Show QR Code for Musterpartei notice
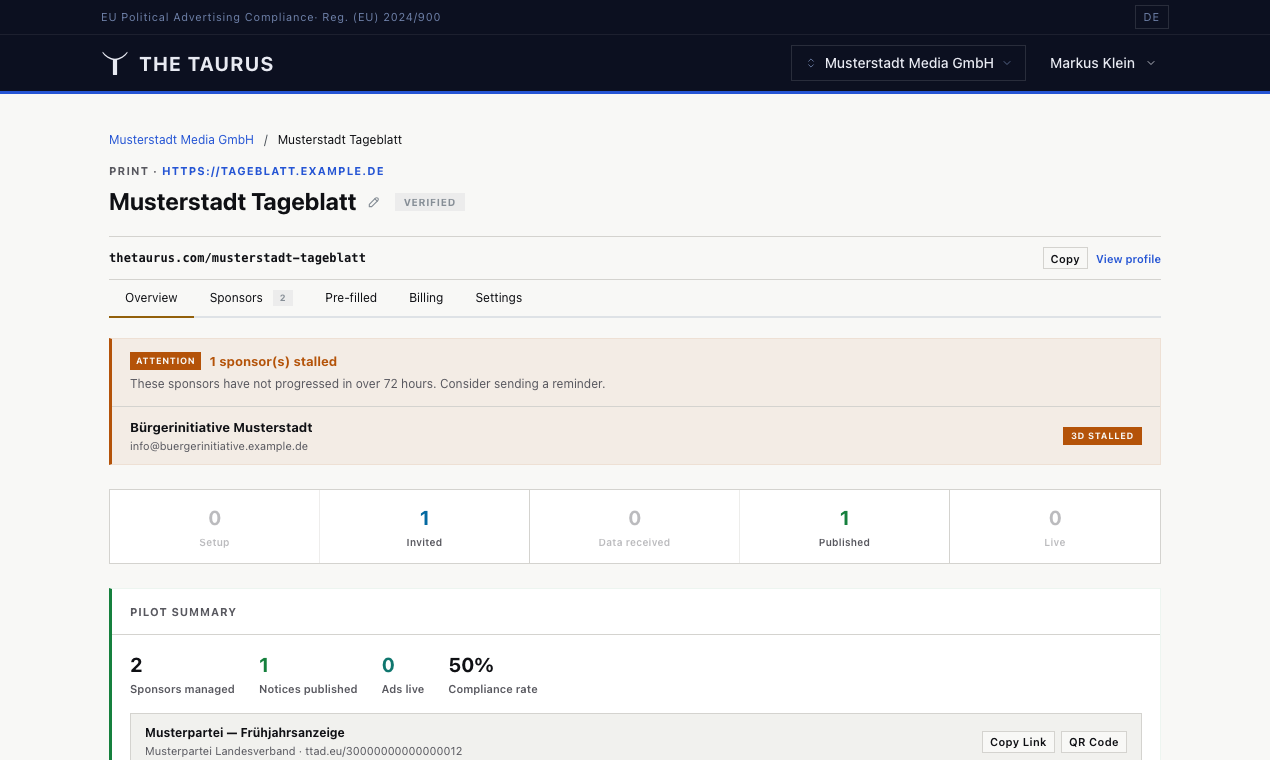Viewport: 1270px width, 760px height. coord(1094,742)
